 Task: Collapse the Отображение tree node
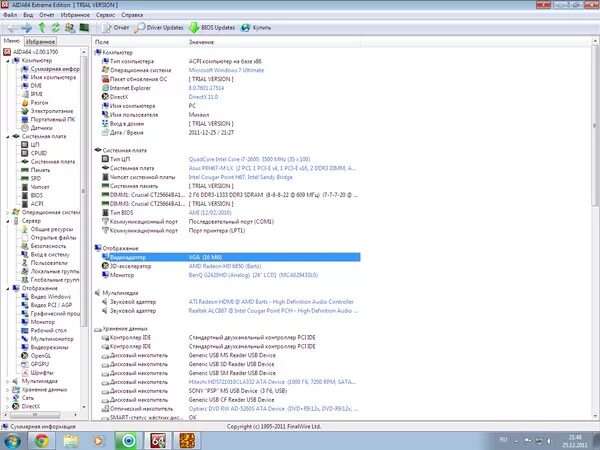[8, 288]
